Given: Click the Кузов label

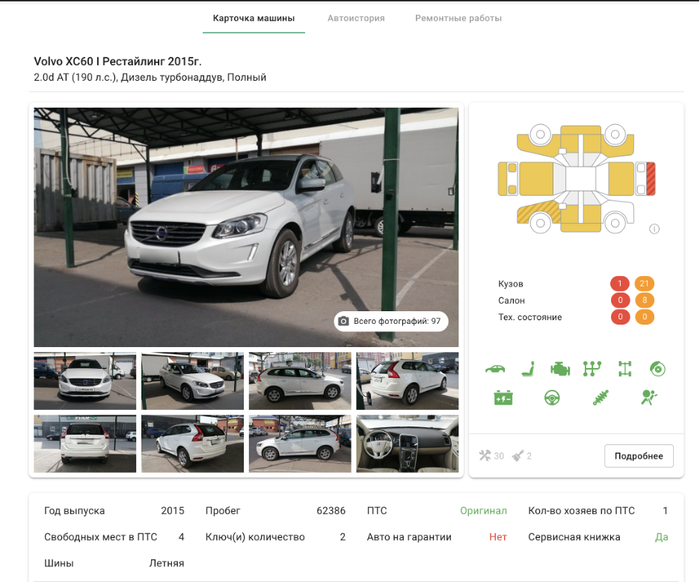Looking at the screenshot, I should point(511,284).
